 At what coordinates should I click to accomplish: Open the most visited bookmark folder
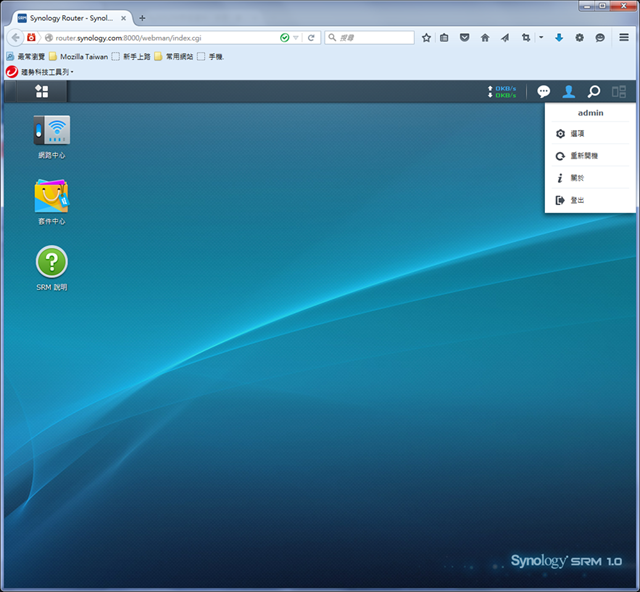click(x=26, y=56)
